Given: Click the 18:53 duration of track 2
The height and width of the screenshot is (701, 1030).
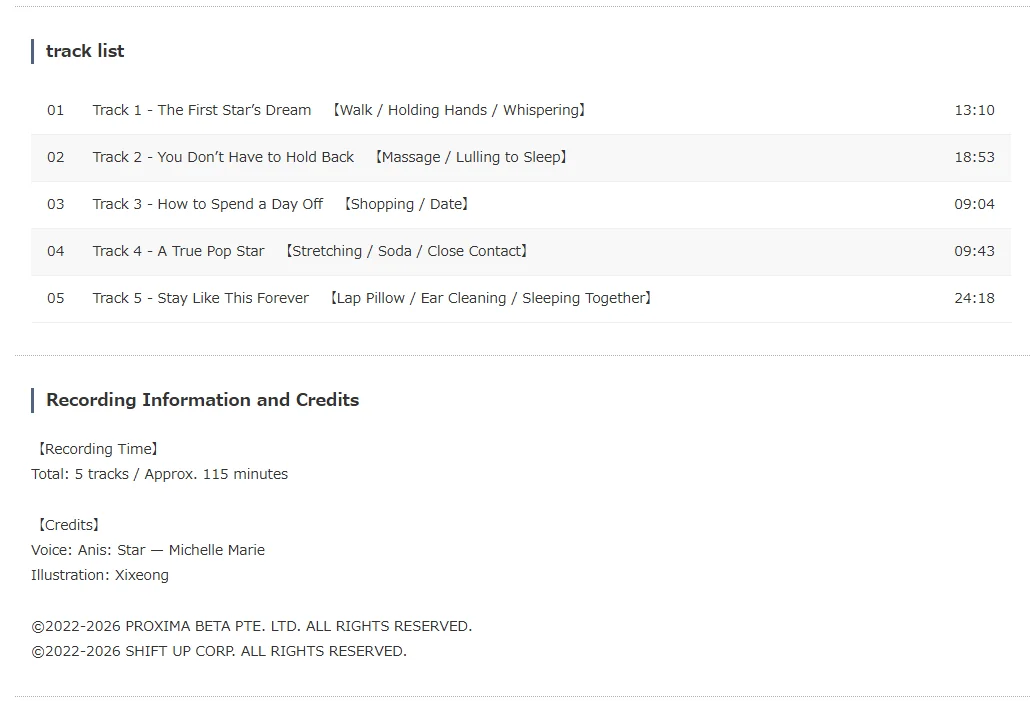Looking at the screenshot, I should click(974, 158).
